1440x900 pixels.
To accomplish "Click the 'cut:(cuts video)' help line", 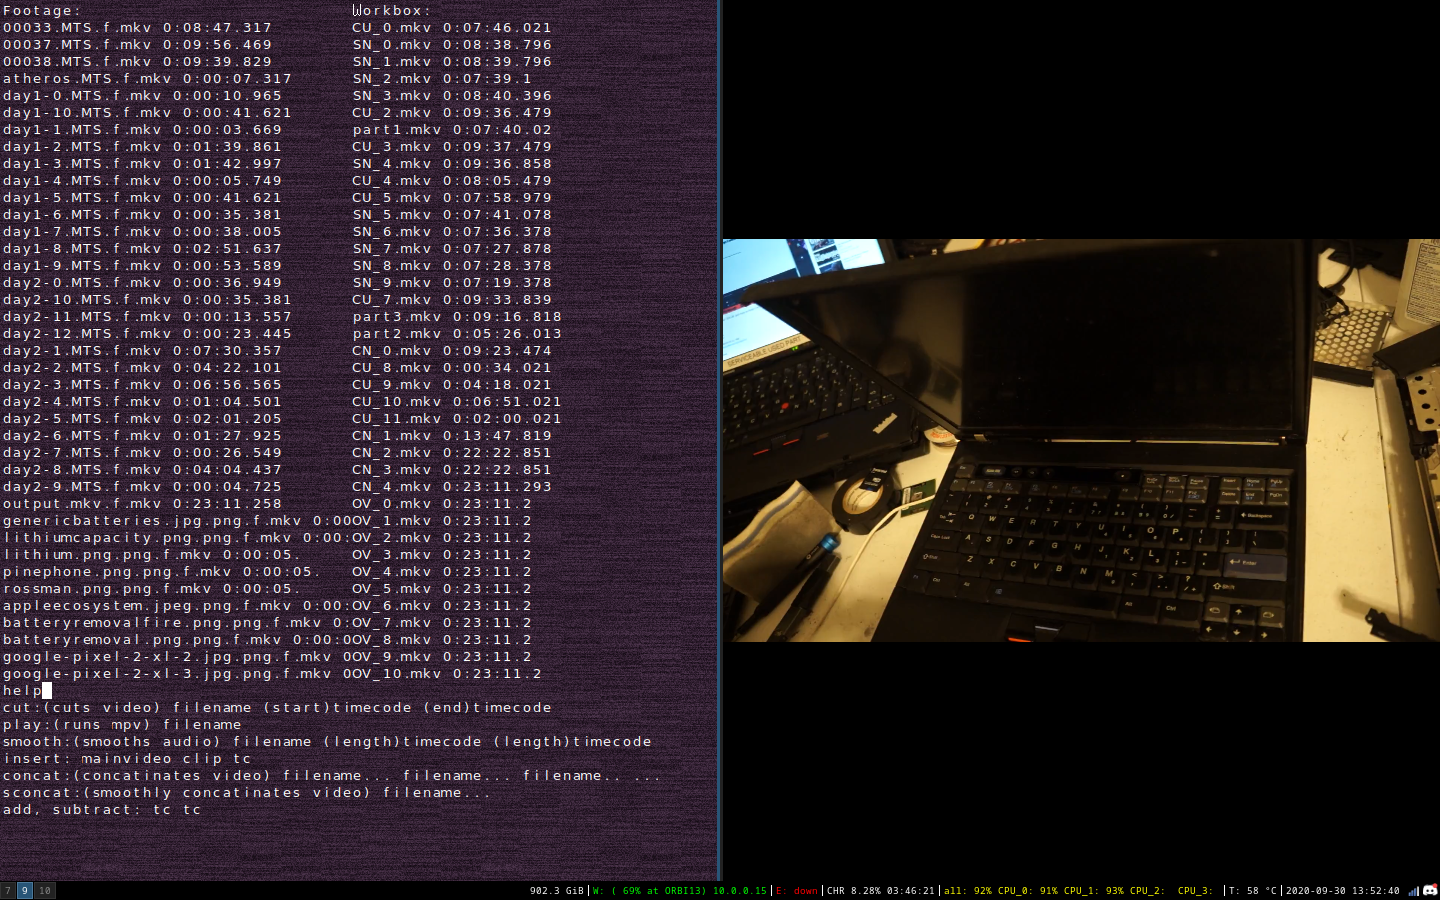I will click(x=277, y=708).
